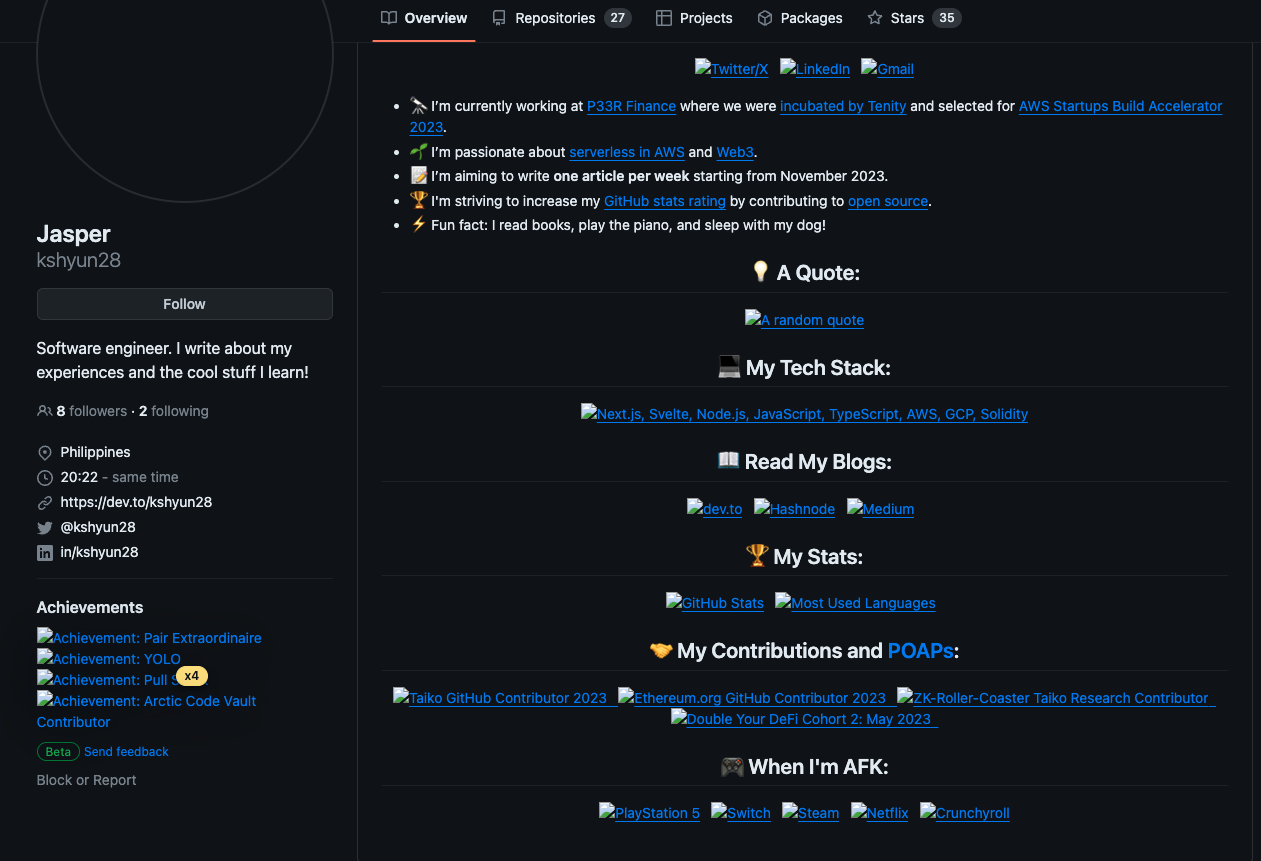Image resolution: width=1261 pixels, height=861 pixels.
Task: View the Taiko GitHub Contributor 2023 badge
Action: click(x=503, y=698)
